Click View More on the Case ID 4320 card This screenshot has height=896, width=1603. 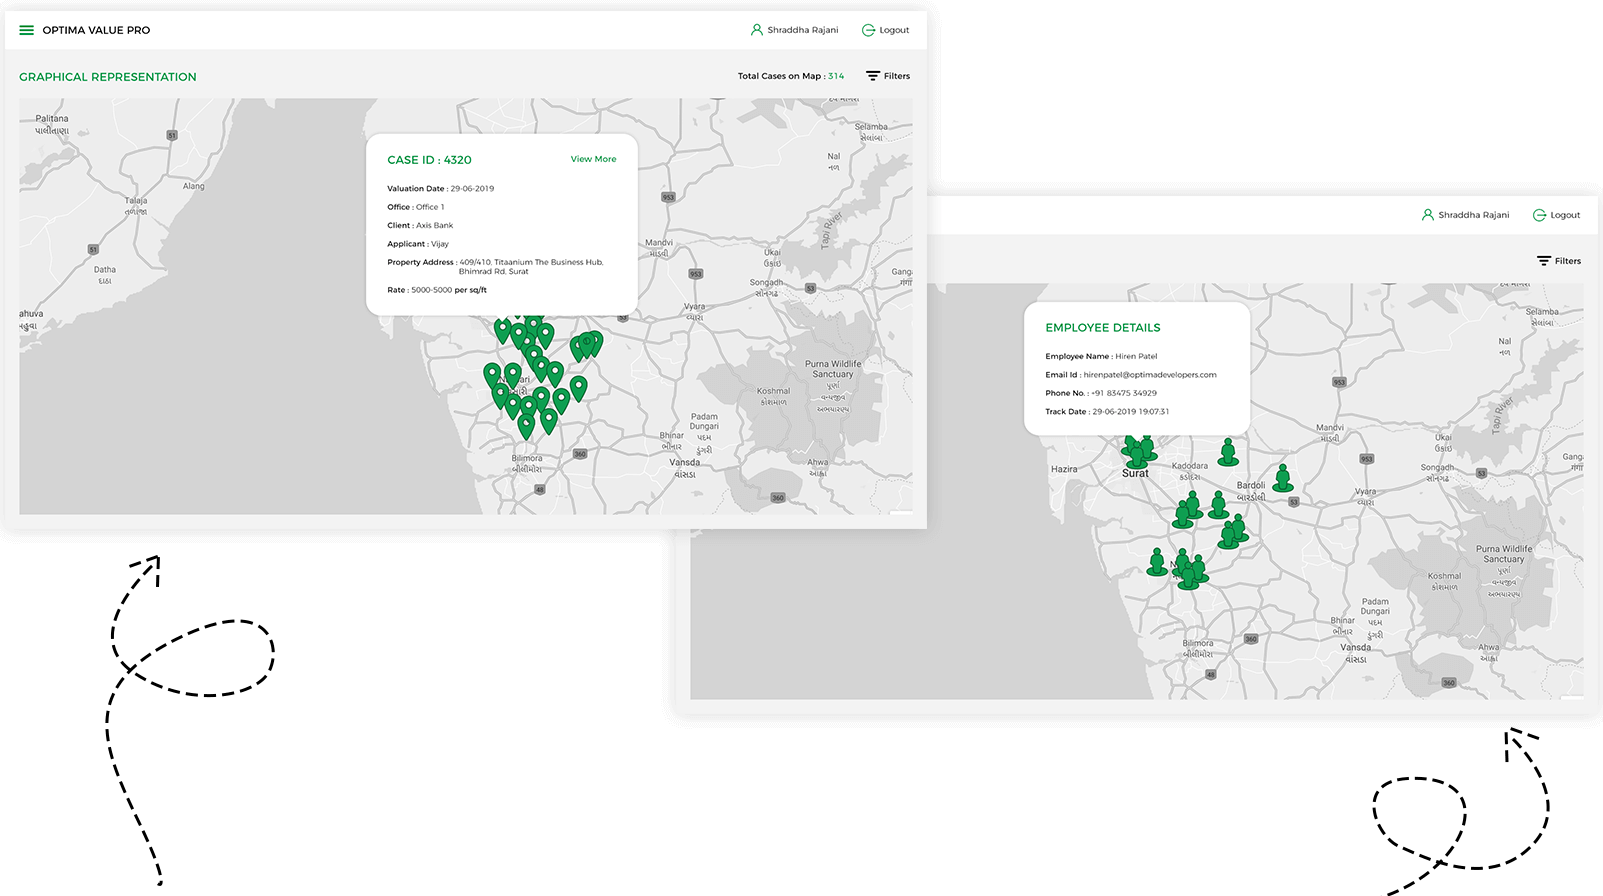pyautogui.click(x=593, y=159)
